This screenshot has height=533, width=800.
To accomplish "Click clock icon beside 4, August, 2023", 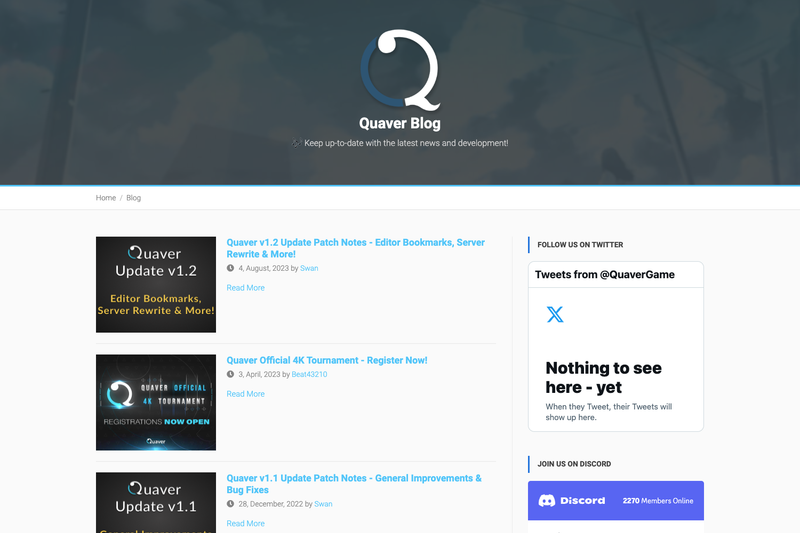I will 231,268.
